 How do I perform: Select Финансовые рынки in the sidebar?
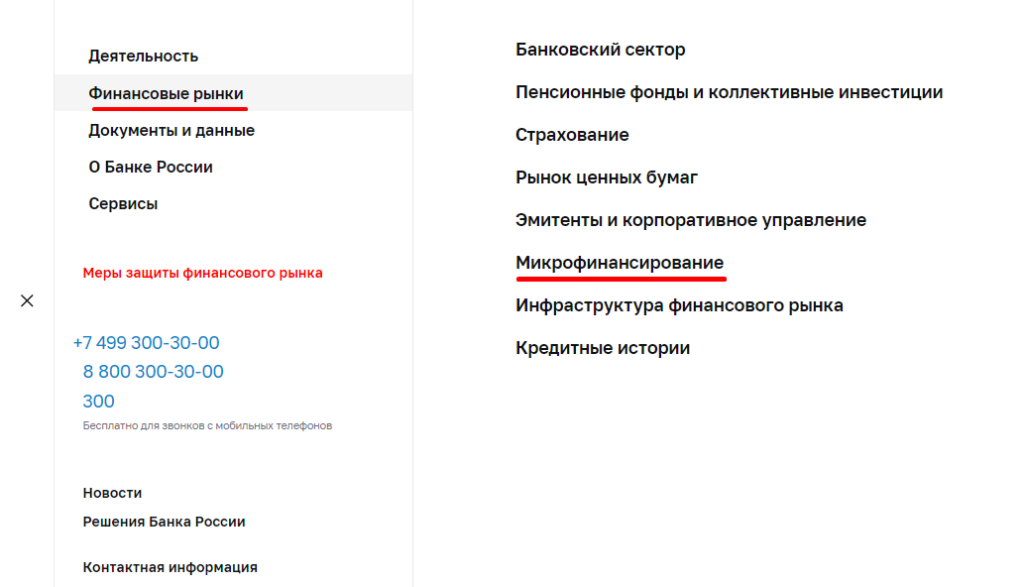[166, 93]
